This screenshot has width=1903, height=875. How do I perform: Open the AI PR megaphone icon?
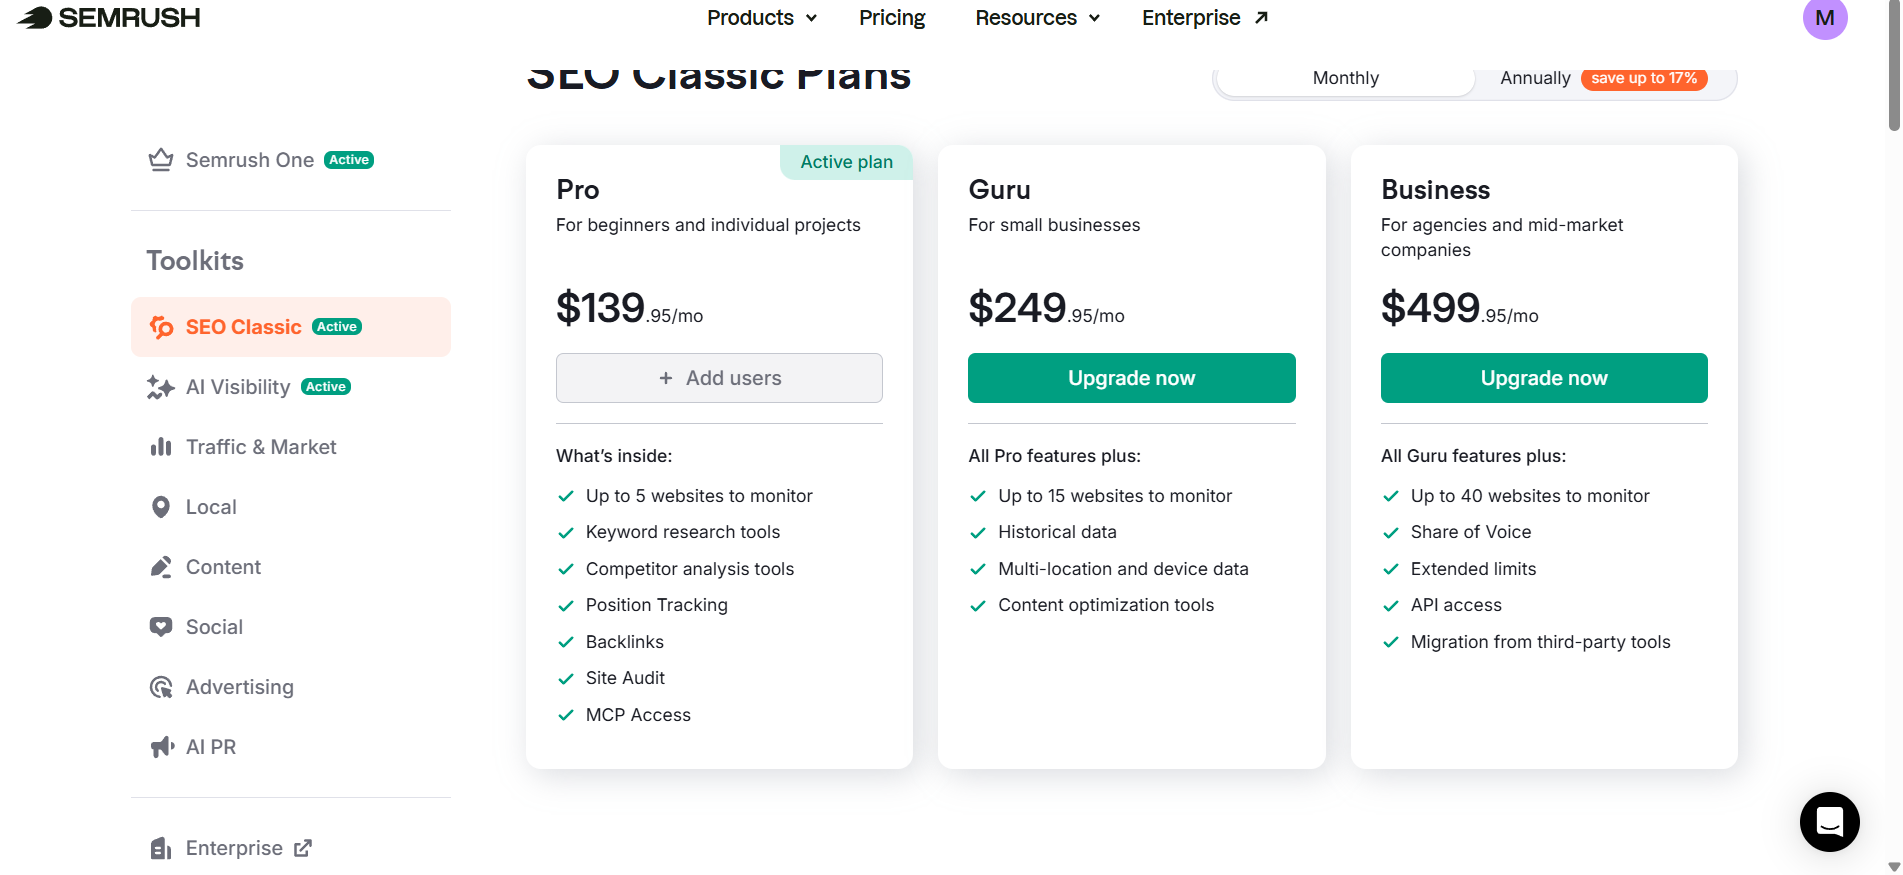161,747
